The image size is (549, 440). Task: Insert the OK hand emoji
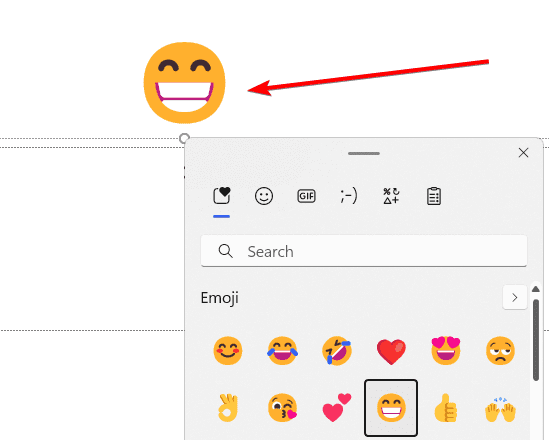click(228, 408)
